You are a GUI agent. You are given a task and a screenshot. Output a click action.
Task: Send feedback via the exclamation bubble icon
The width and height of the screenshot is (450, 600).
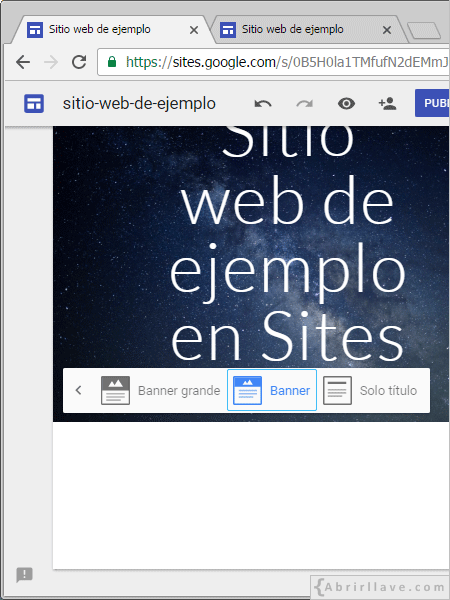coord(24,575)
